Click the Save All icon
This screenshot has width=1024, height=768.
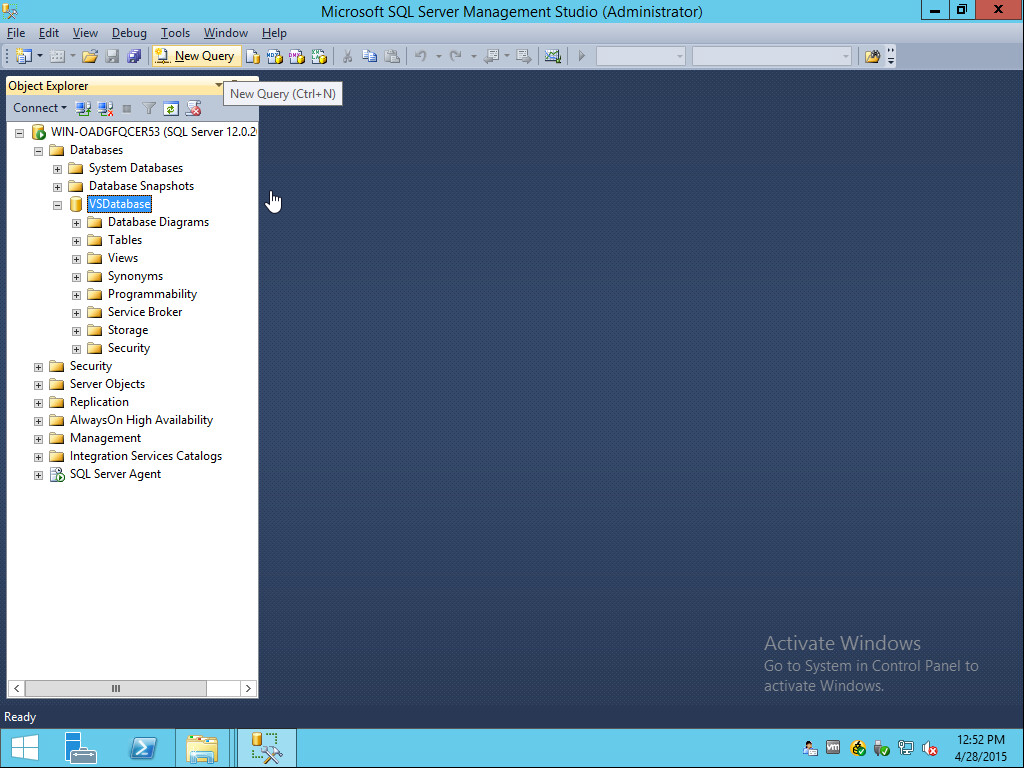pyautogui.click(x=134, y=56)
